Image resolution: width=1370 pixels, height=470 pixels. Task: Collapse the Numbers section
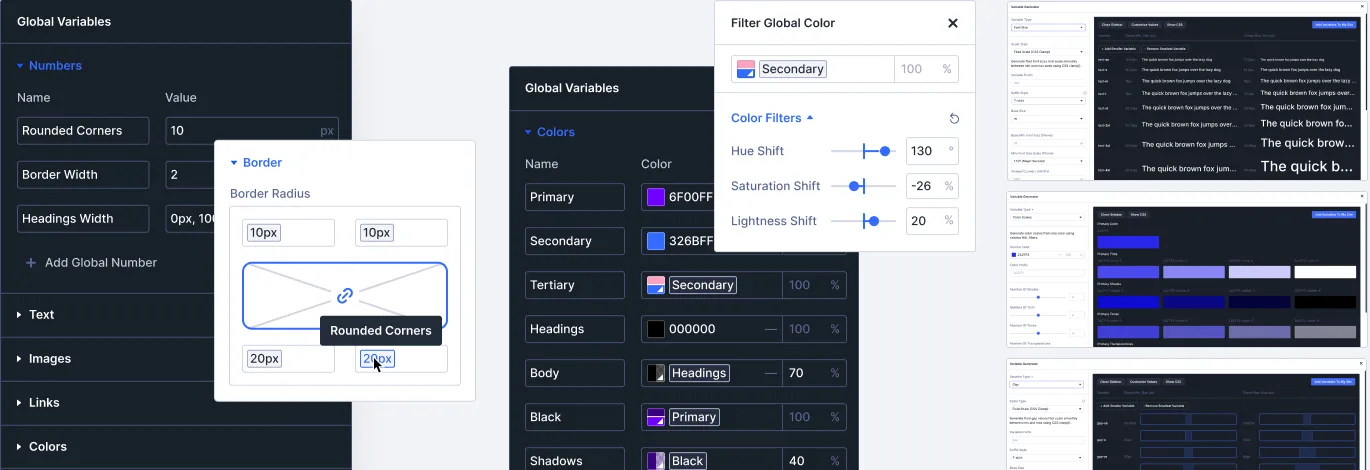point(19,66)
